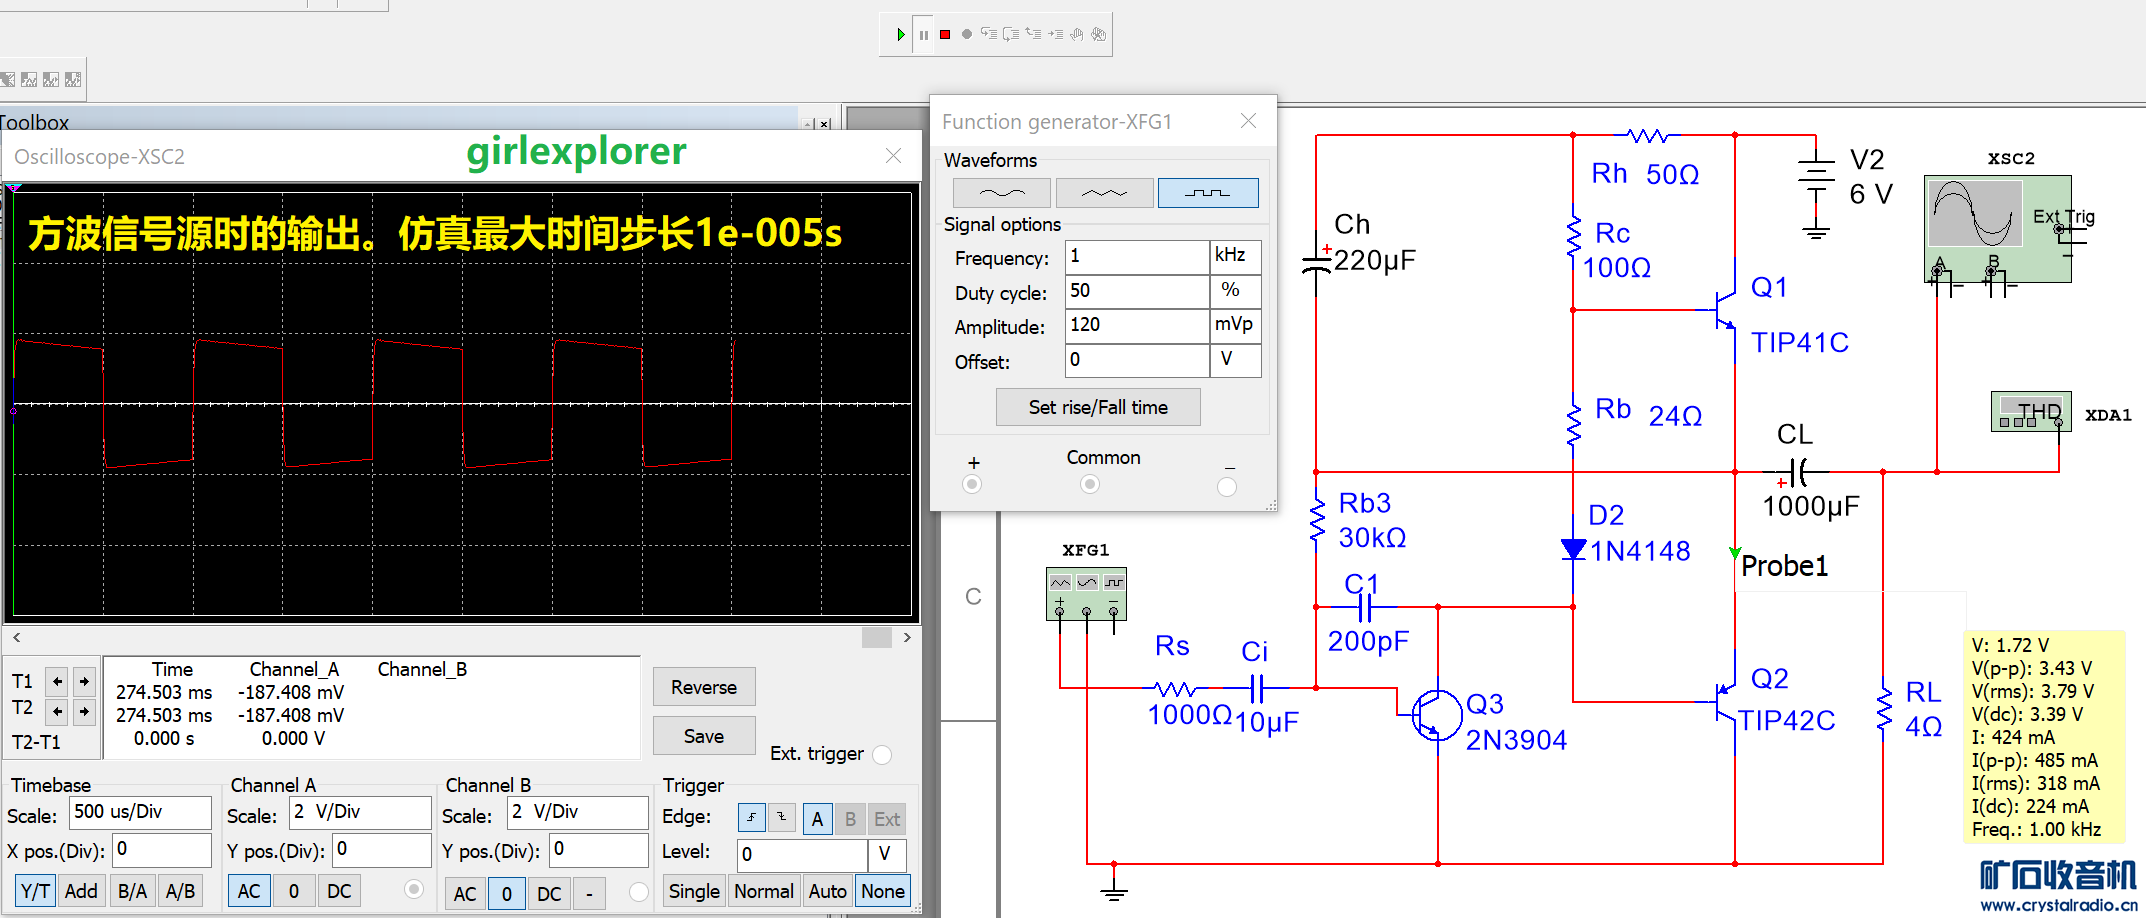
Task: Select the triangle waveform button
Action: pyautogui.click(x=1103, y=193)
